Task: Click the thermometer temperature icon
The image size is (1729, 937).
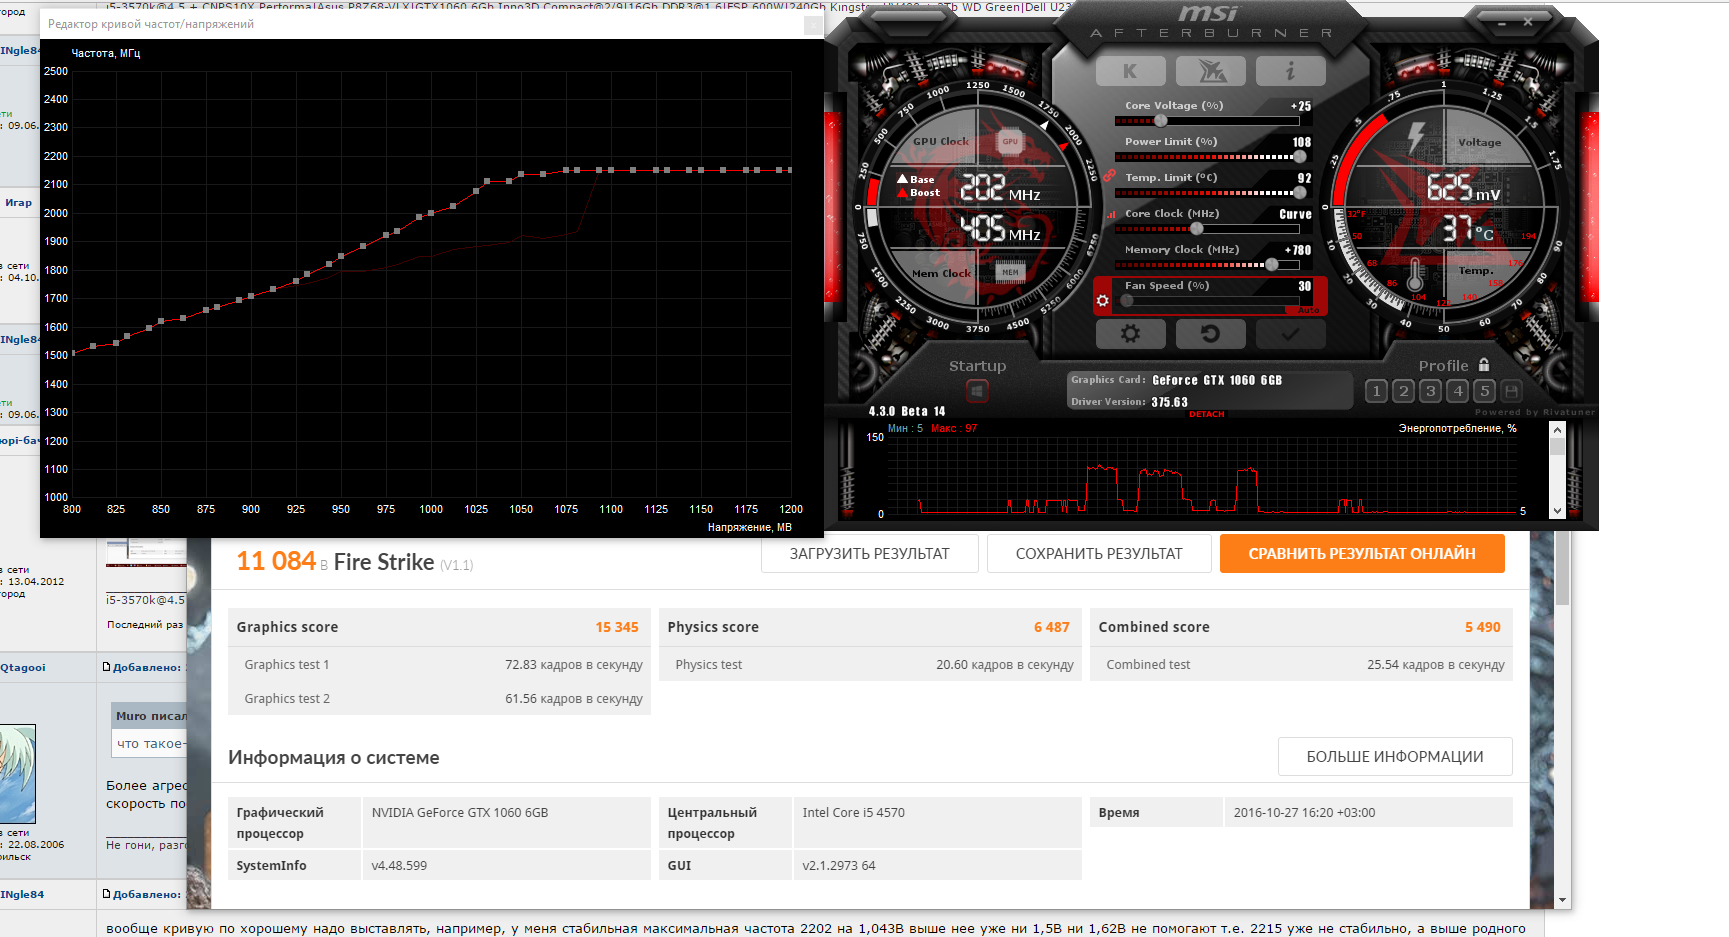Action: click(1415, 272)
